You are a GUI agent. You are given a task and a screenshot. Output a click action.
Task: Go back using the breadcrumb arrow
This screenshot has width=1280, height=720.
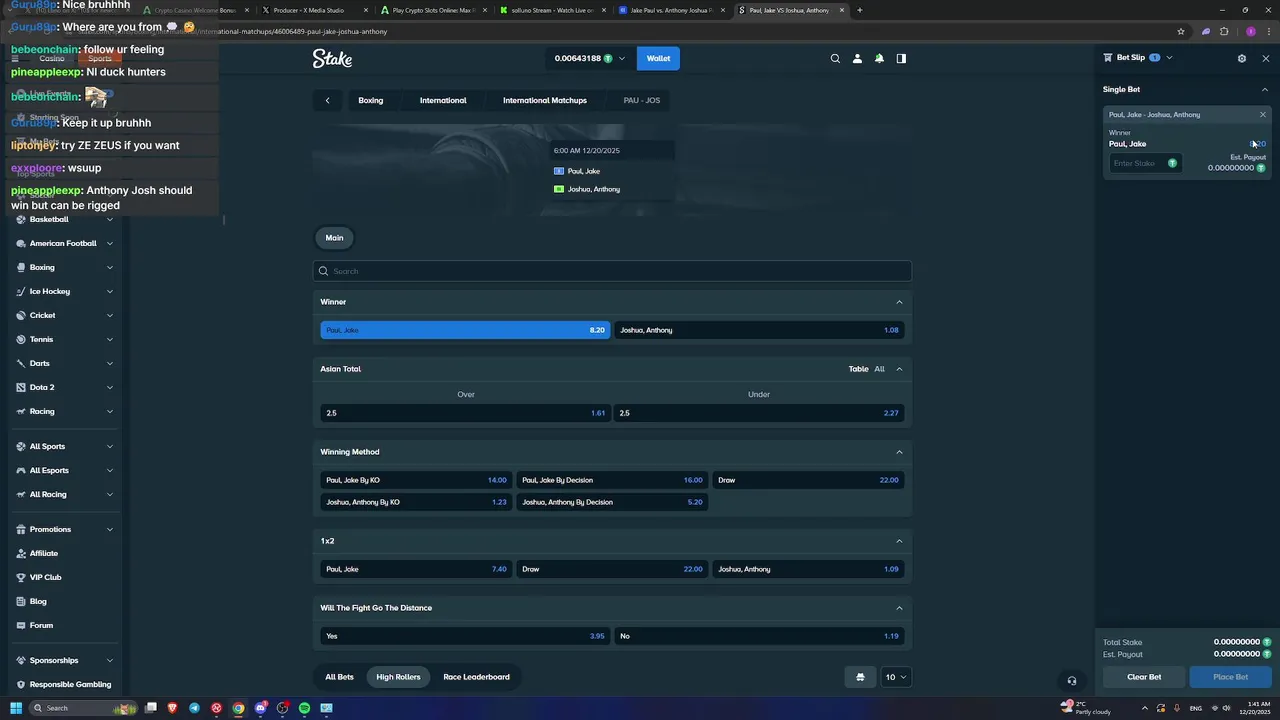coord(327,100)
